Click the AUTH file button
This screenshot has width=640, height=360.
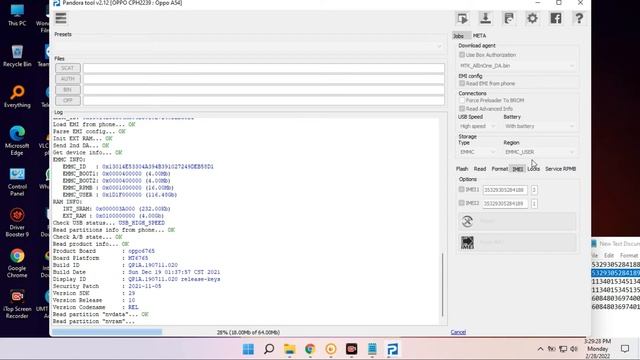point(68,79)
